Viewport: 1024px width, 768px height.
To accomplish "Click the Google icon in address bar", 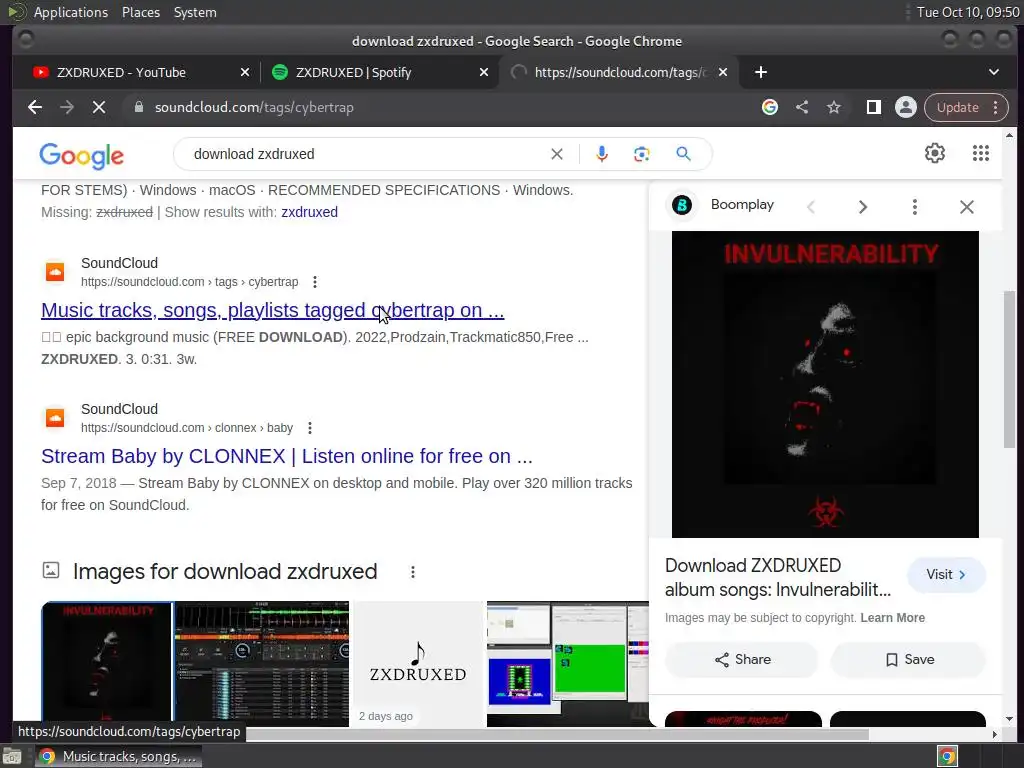I will (x=770, y=107).
